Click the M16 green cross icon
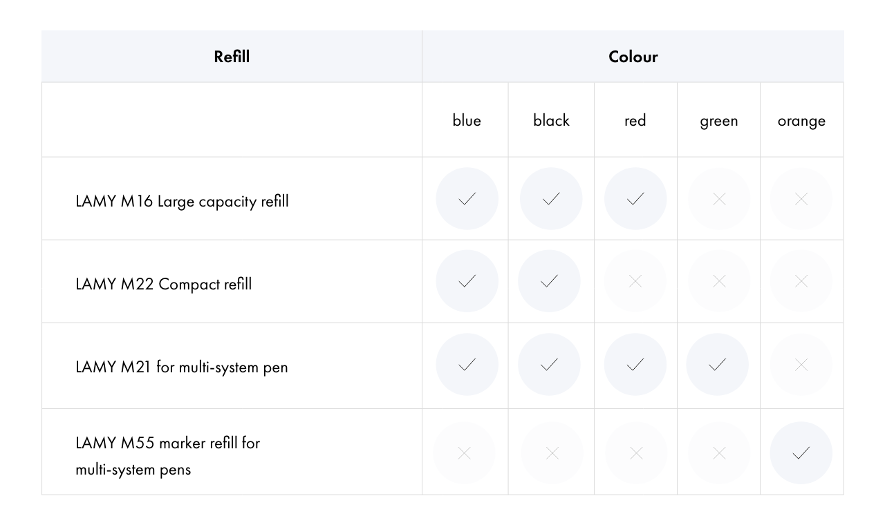Viewport: 885px width, 525px height. [719, 199]
